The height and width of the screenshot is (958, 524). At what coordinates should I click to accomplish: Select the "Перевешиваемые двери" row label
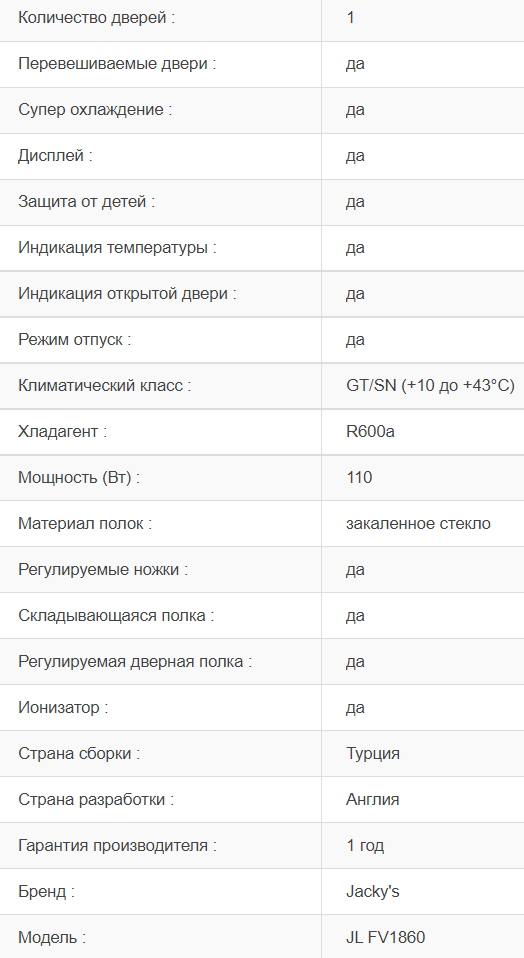(x=117, y=64)
